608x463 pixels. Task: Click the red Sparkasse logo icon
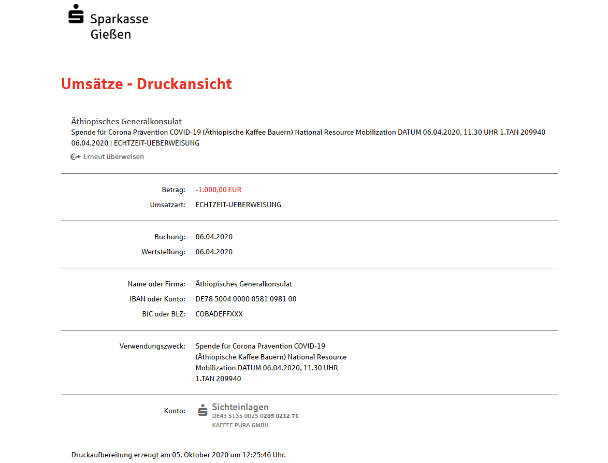pyautogui.click(x=76, y=16)
